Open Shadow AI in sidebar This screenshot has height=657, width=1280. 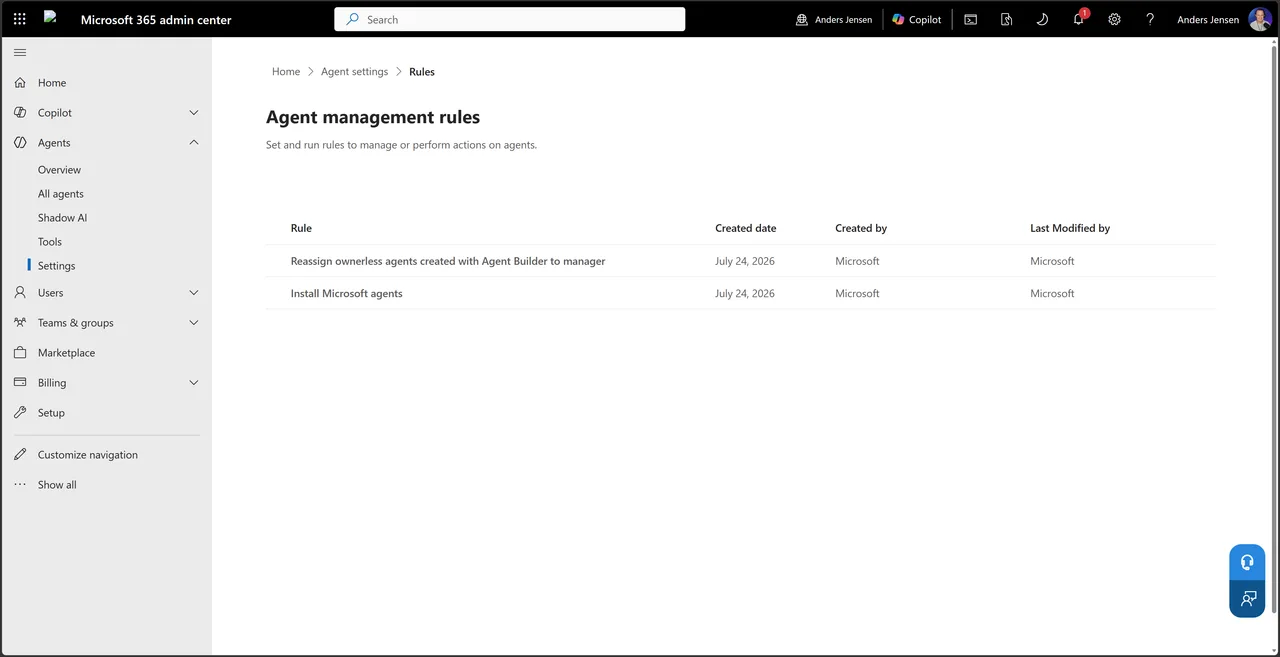click(x=62, y=218)
